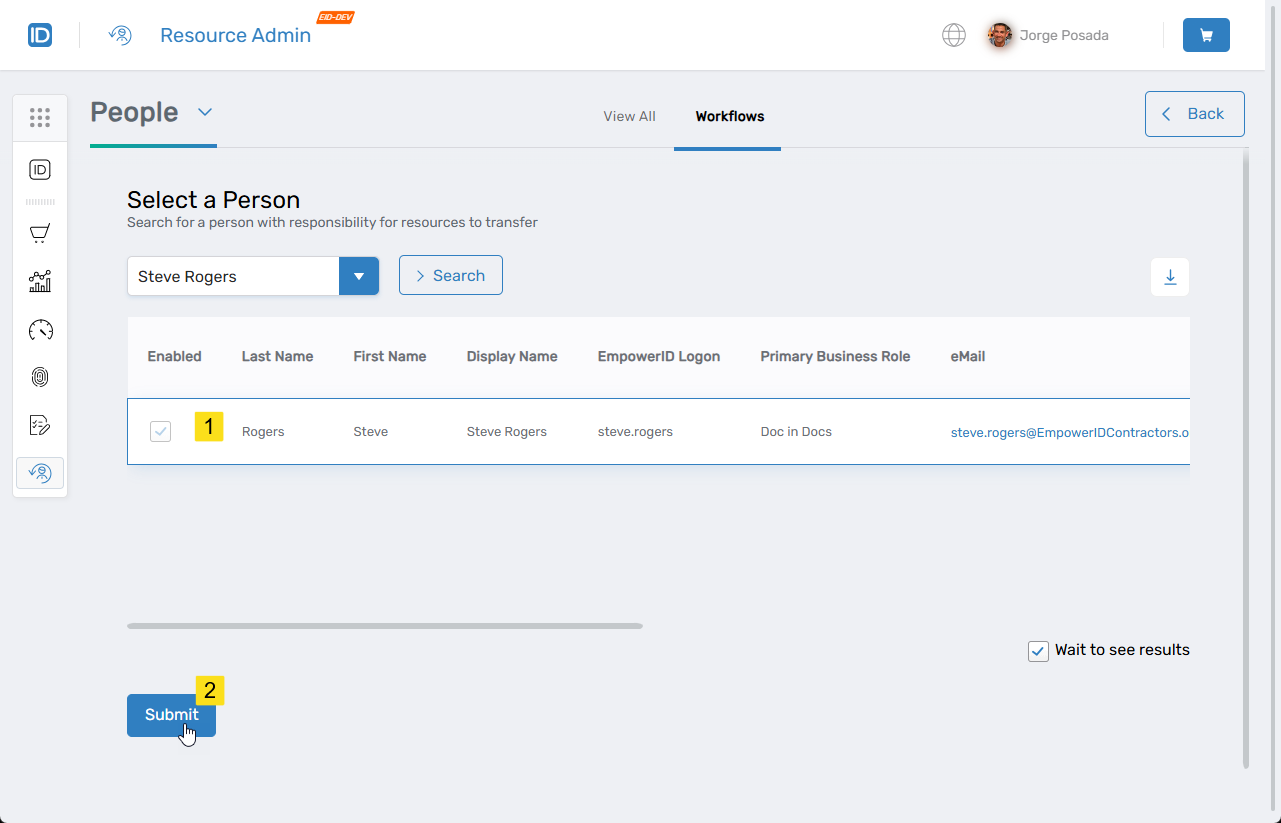Click the fingerprint sidebar icon

(x=40, y=377)
